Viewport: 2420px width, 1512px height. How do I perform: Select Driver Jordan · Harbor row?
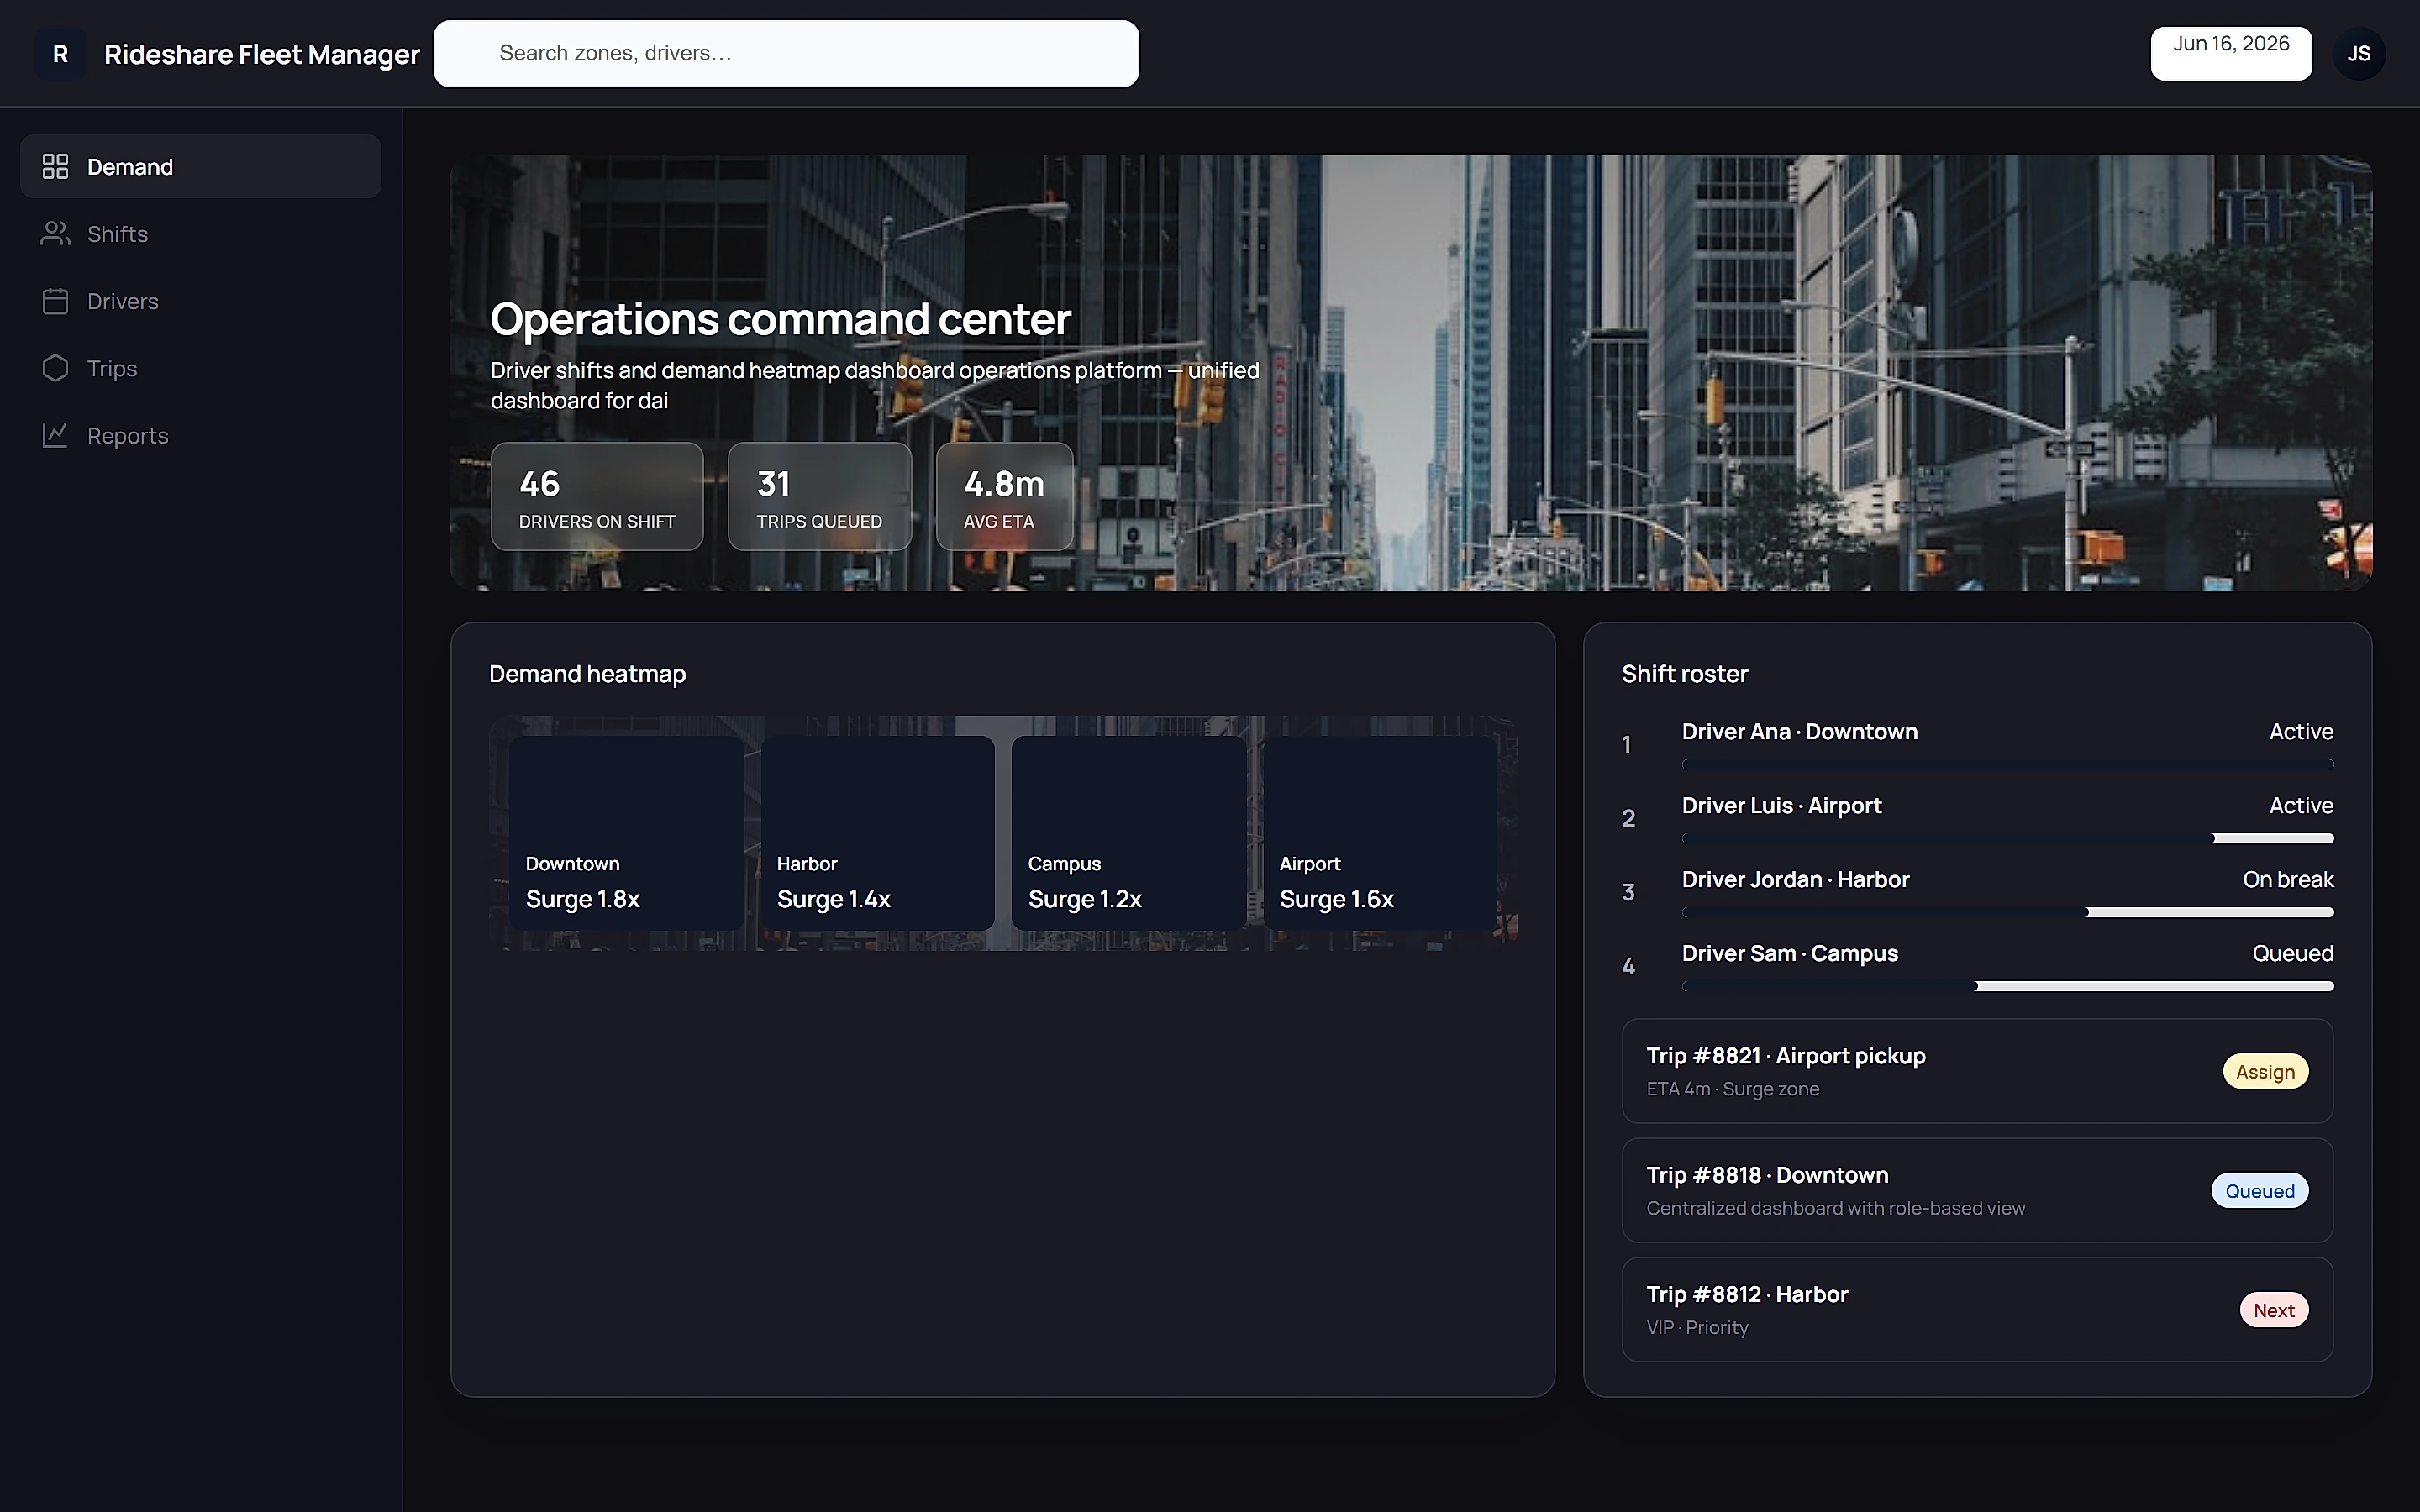1977,892
